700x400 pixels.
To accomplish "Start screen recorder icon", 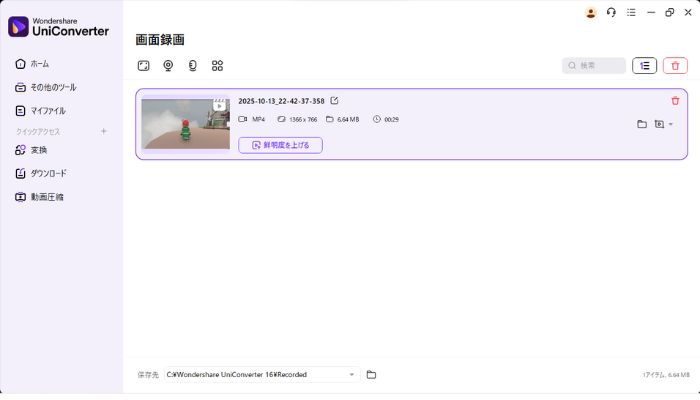I will tap(143, 66).
